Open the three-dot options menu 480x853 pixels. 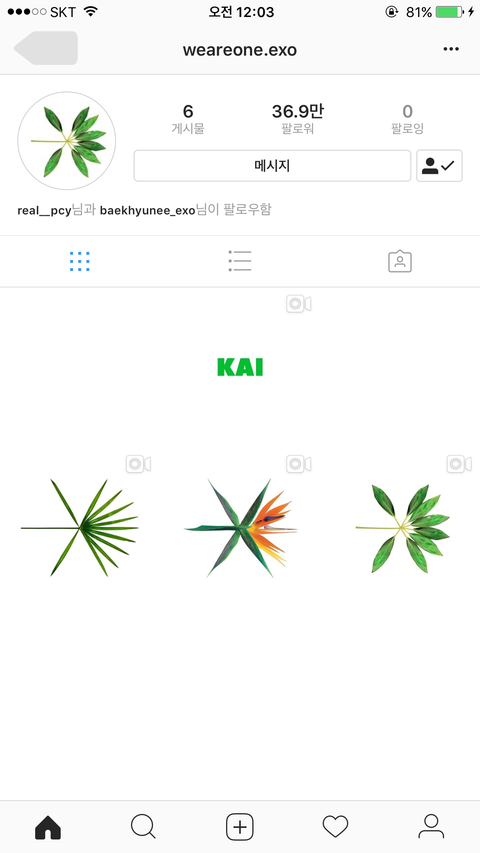(451, 50)
